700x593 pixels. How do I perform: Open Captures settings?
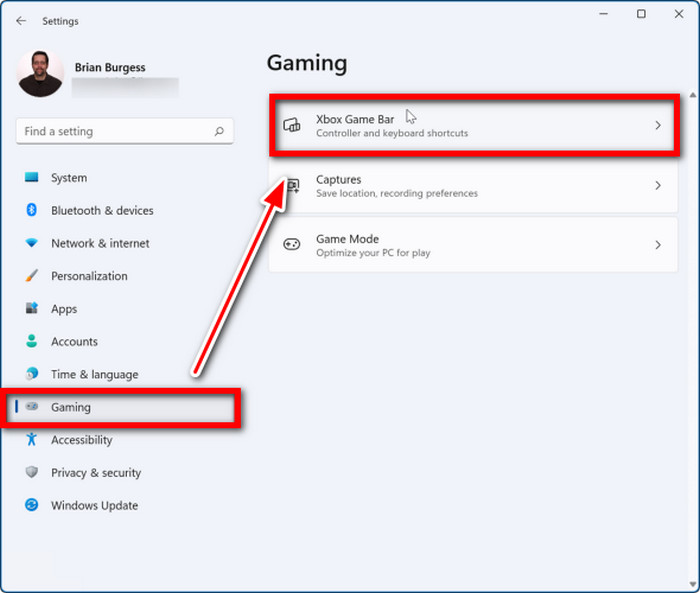point(473,186)
